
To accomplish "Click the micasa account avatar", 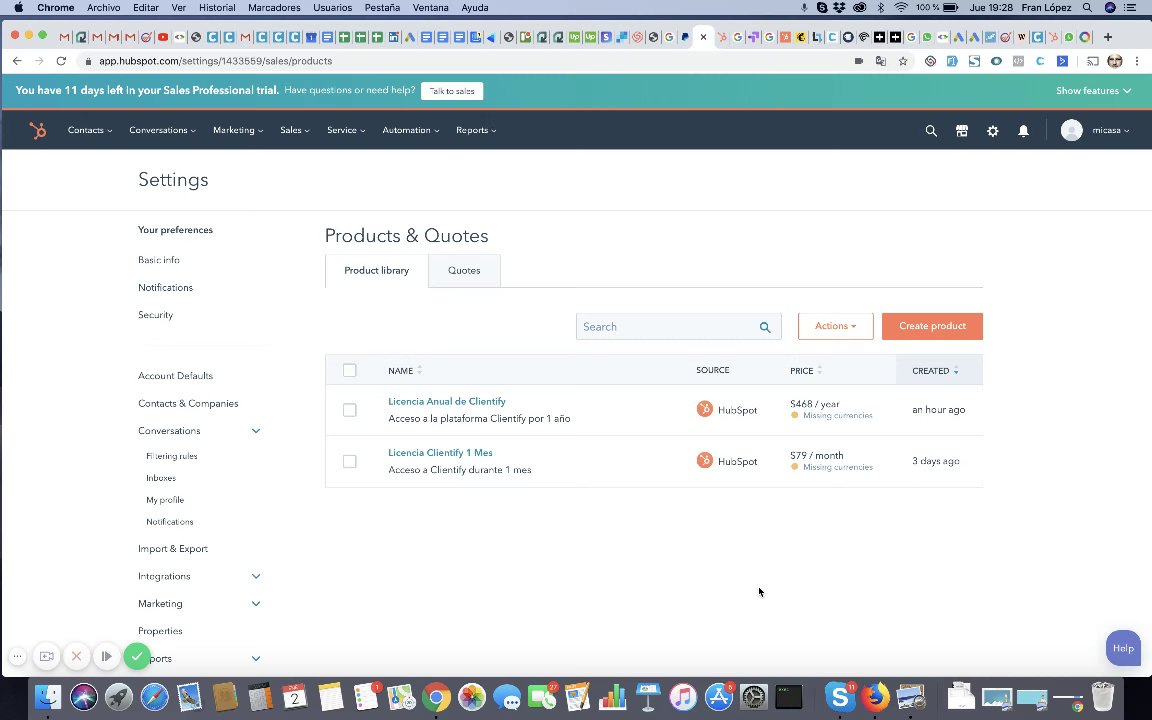I will coord(1071,130).
